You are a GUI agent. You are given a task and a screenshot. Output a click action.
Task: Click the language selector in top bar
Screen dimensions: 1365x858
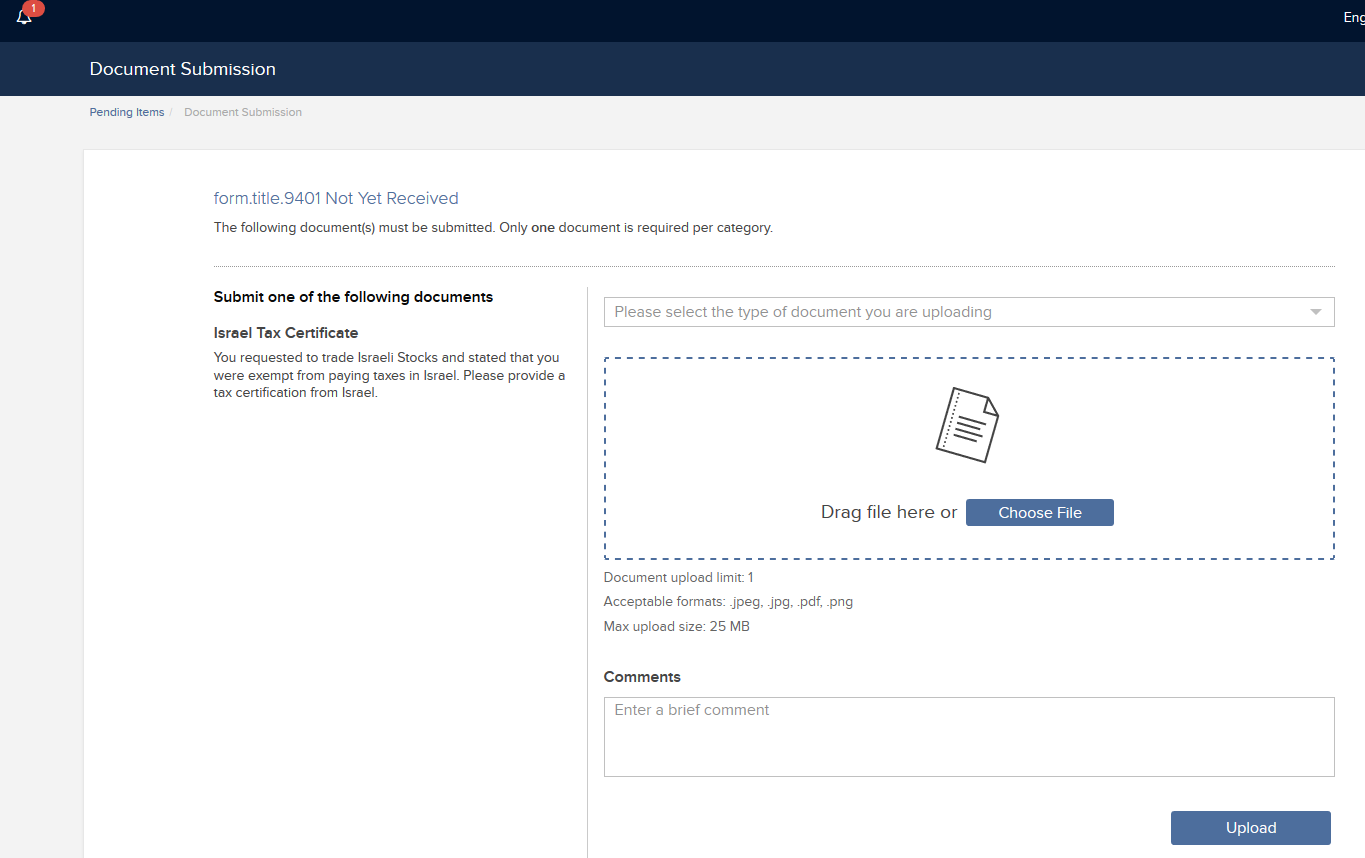1354,18
